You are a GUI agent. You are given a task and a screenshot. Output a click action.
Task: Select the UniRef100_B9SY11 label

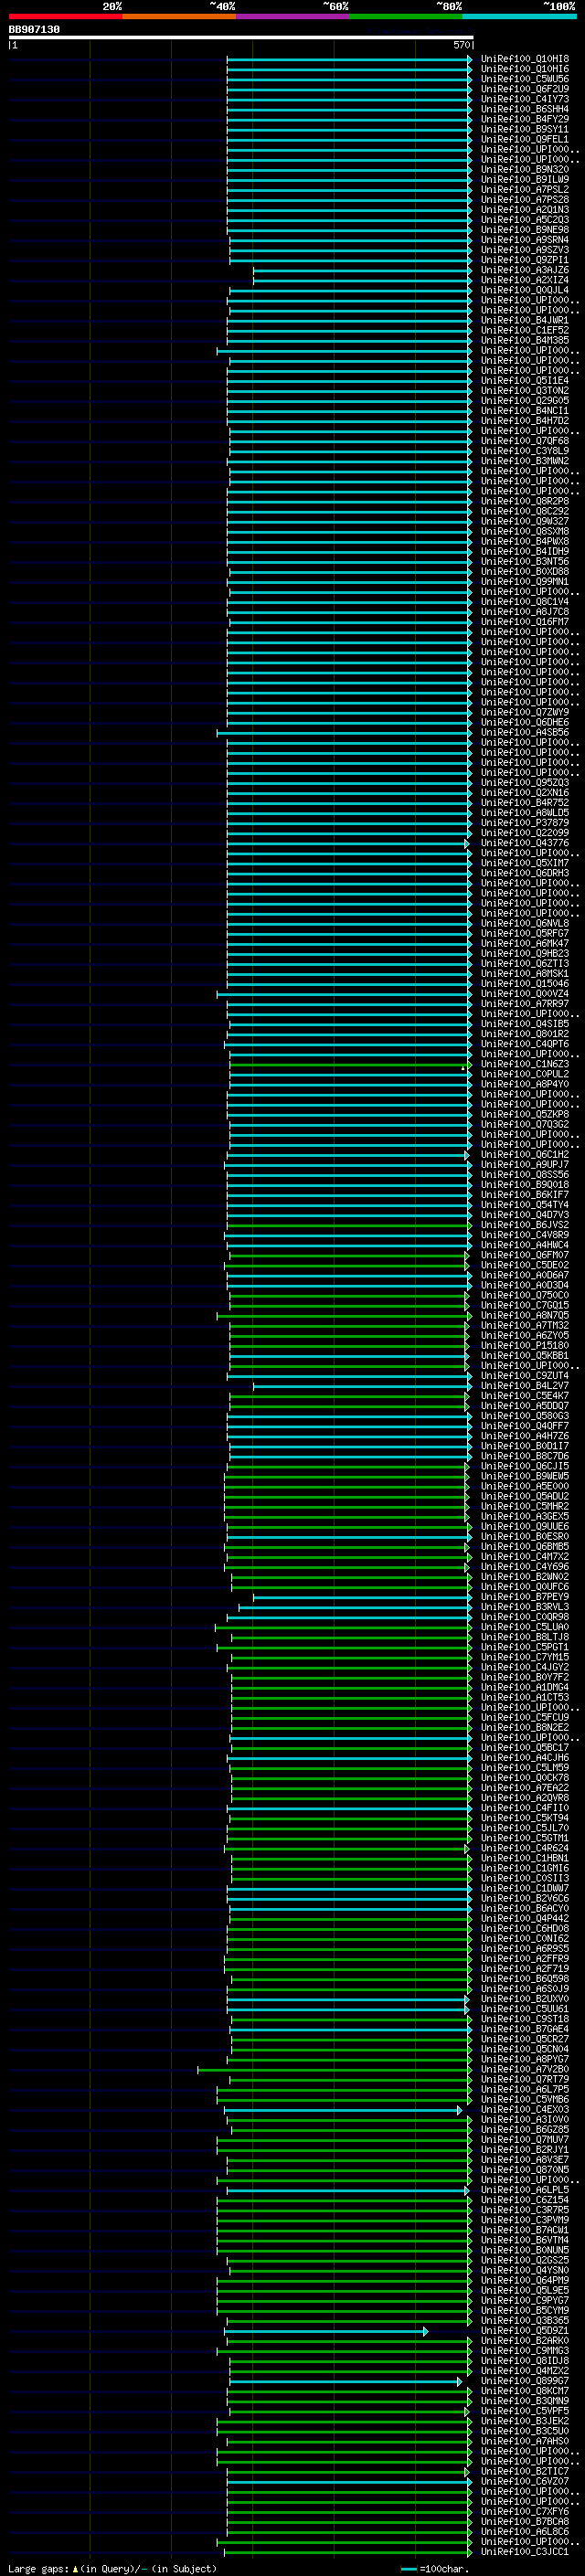pos(525,129)
